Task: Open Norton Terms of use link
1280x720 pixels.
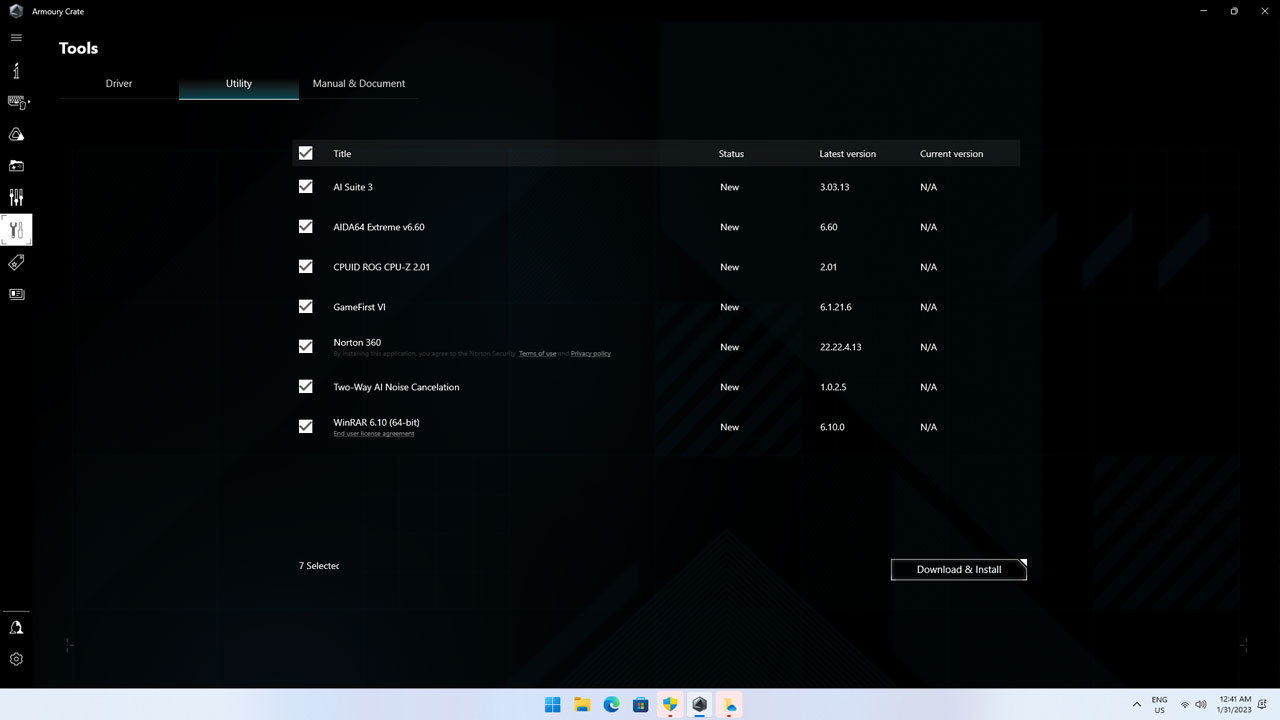Action: (537, 354)
